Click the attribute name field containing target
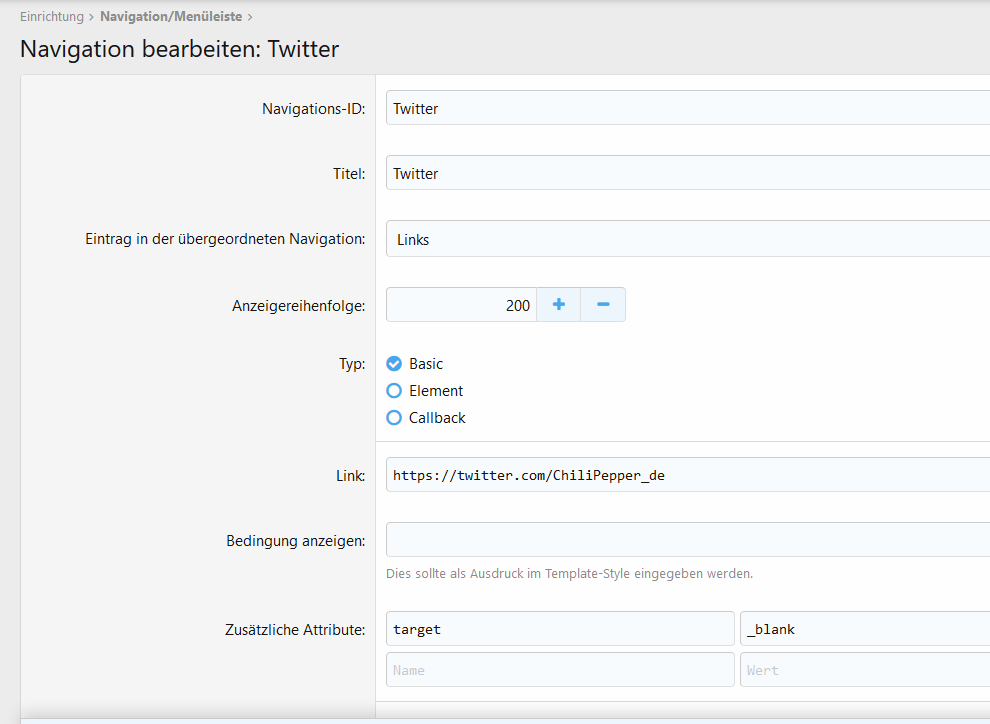This screenshot has width=990, height=724. point(560,629)
